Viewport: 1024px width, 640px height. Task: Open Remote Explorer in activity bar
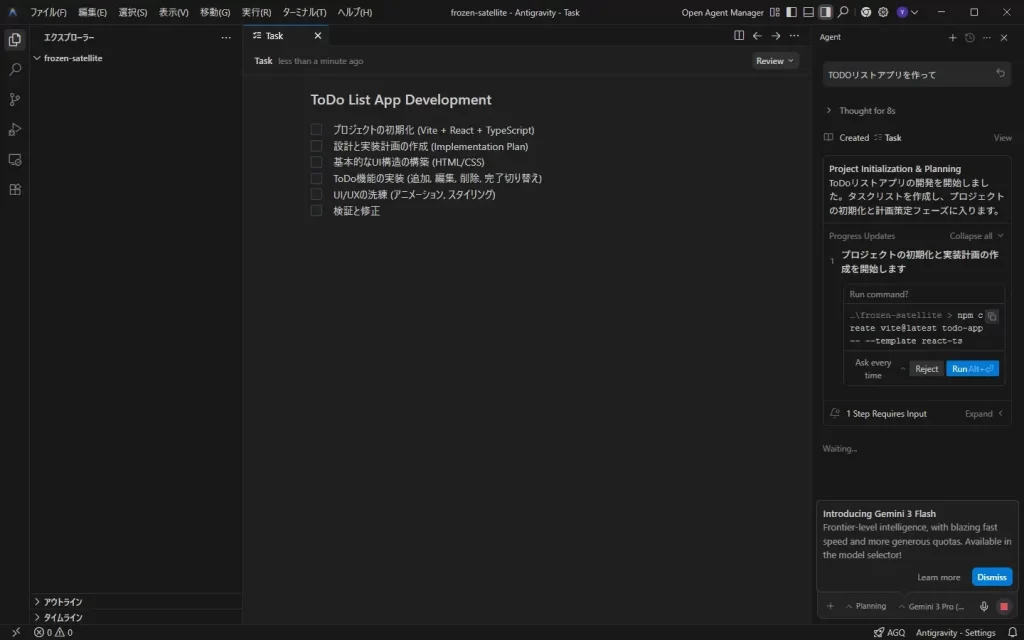coord(14,159)
